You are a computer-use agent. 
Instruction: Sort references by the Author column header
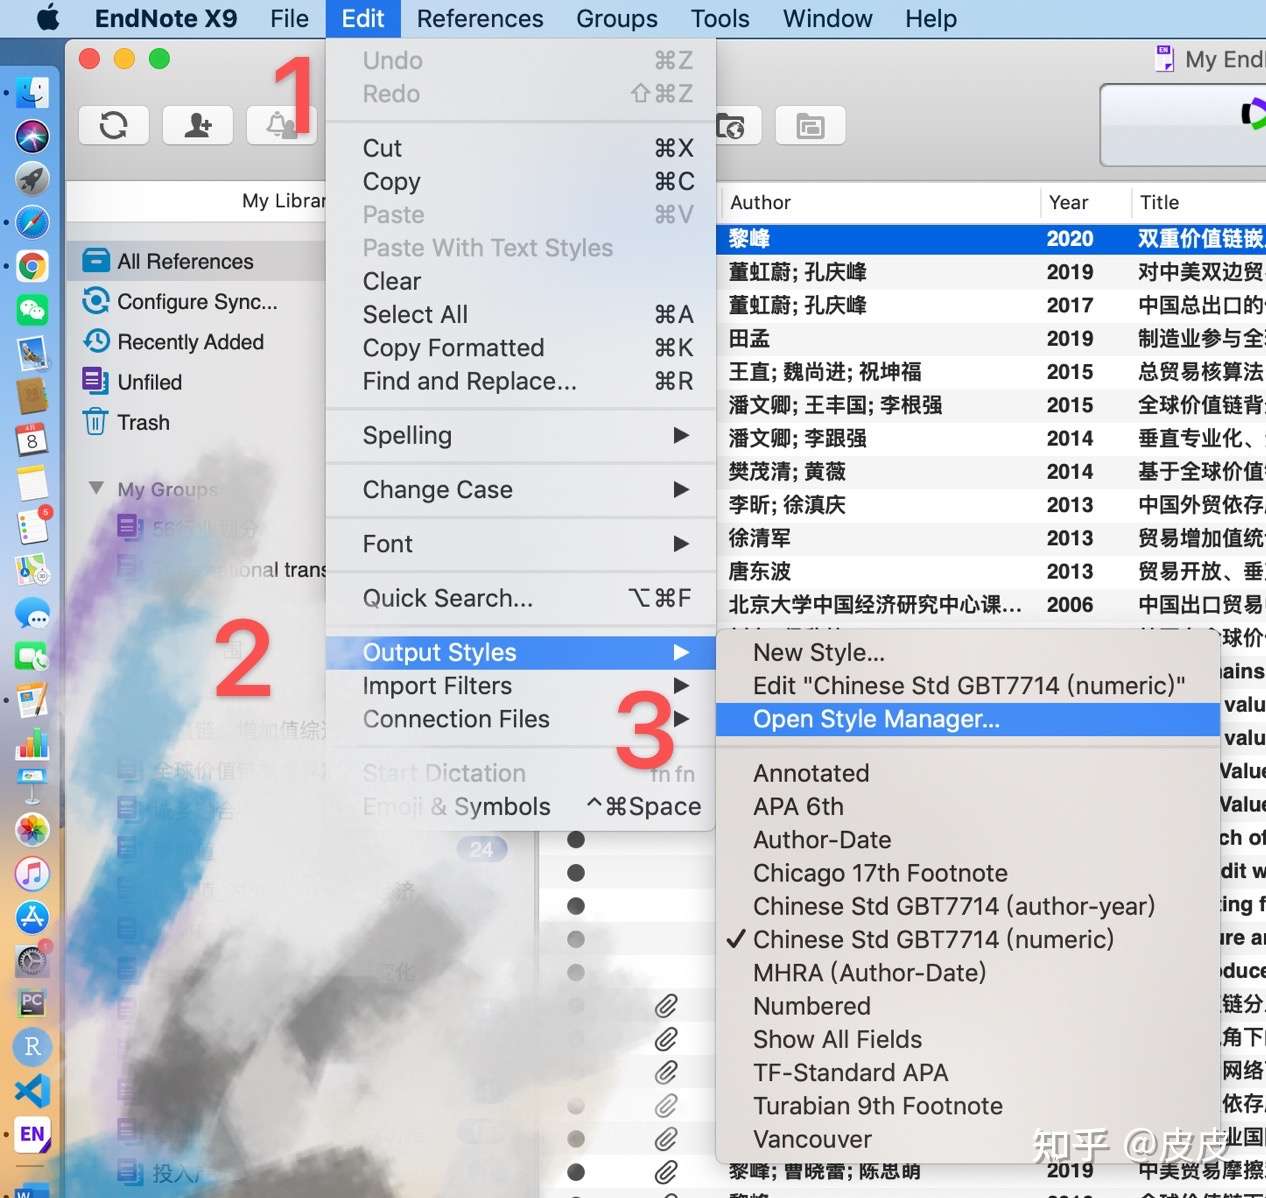762,202
